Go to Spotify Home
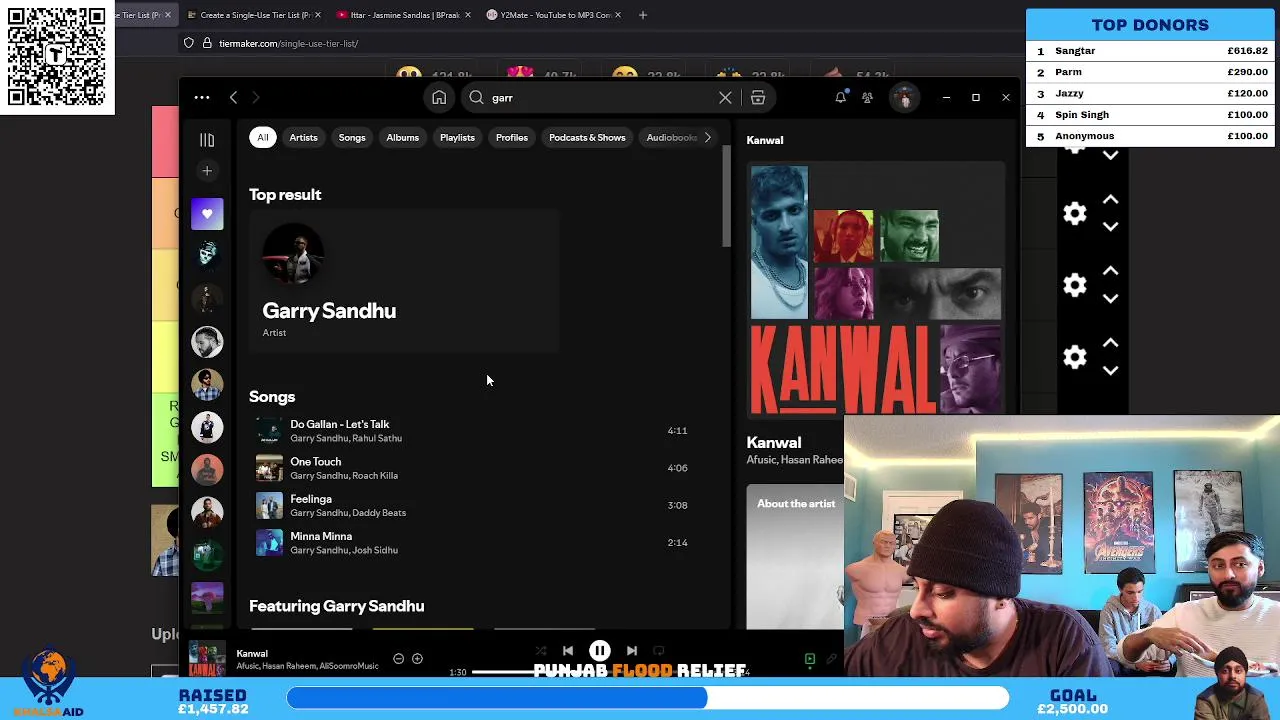The image size is (1280, 720). [439, 98]
